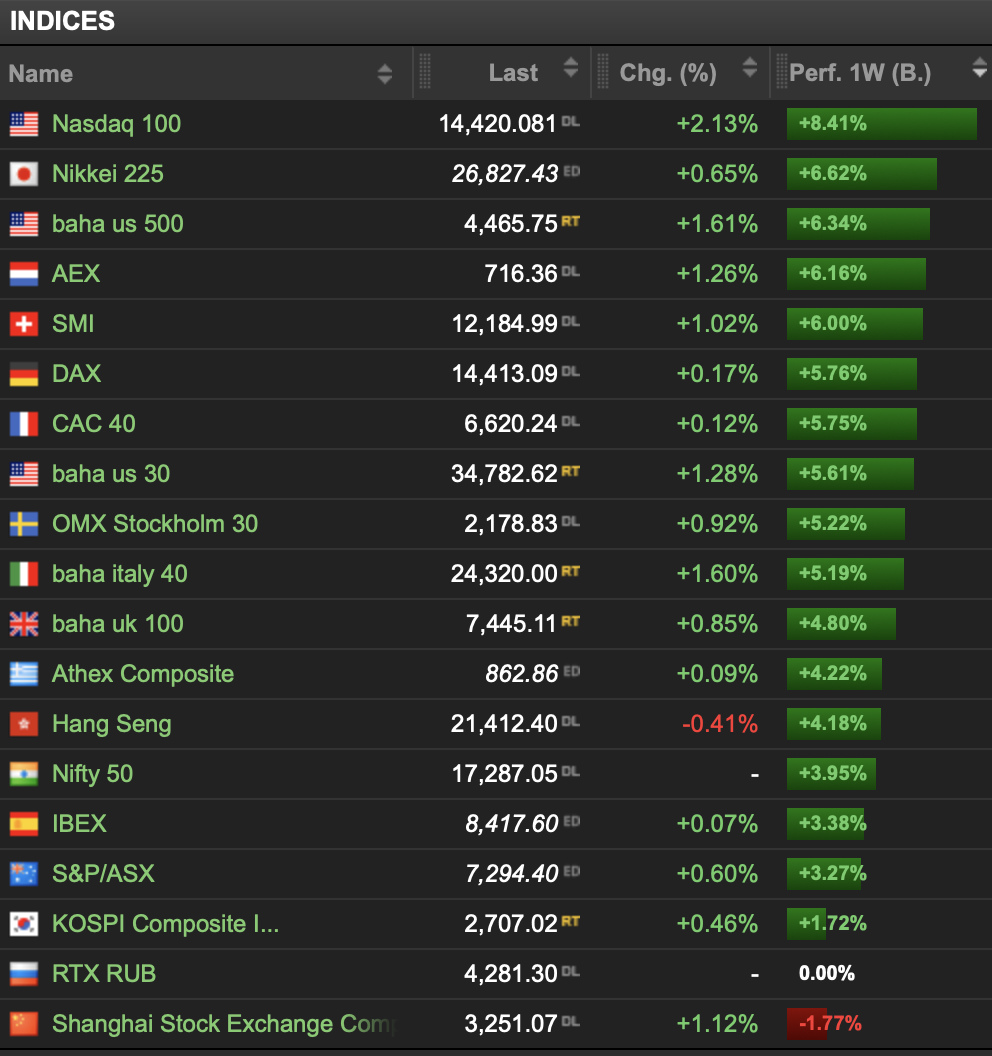Viewport: 992px width, 1056px height.
Task: Grab the Chg. (%) column drag handle
Action: (x=603, y=71)
